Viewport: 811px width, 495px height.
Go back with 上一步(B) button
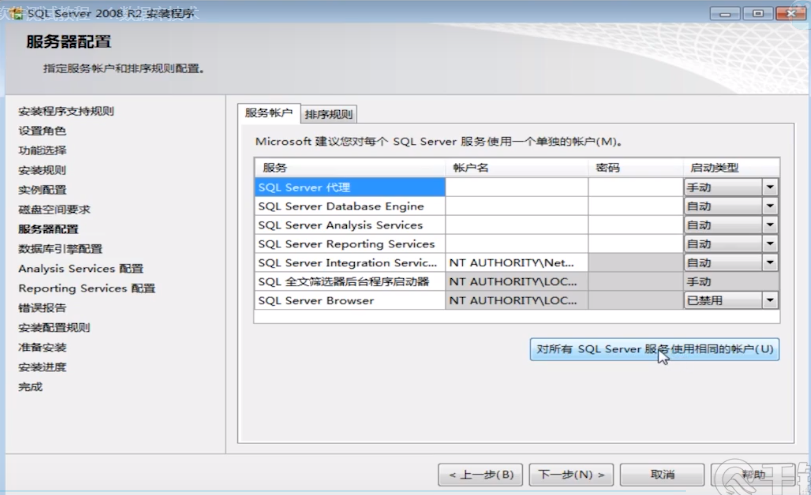tap(480, 474)
